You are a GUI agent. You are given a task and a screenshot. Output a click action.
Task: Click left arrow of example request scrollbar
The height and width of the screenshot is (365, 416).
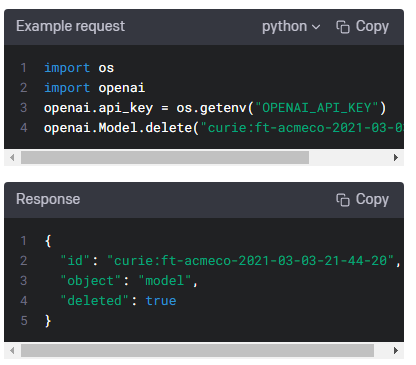click(x=12, y=157)
